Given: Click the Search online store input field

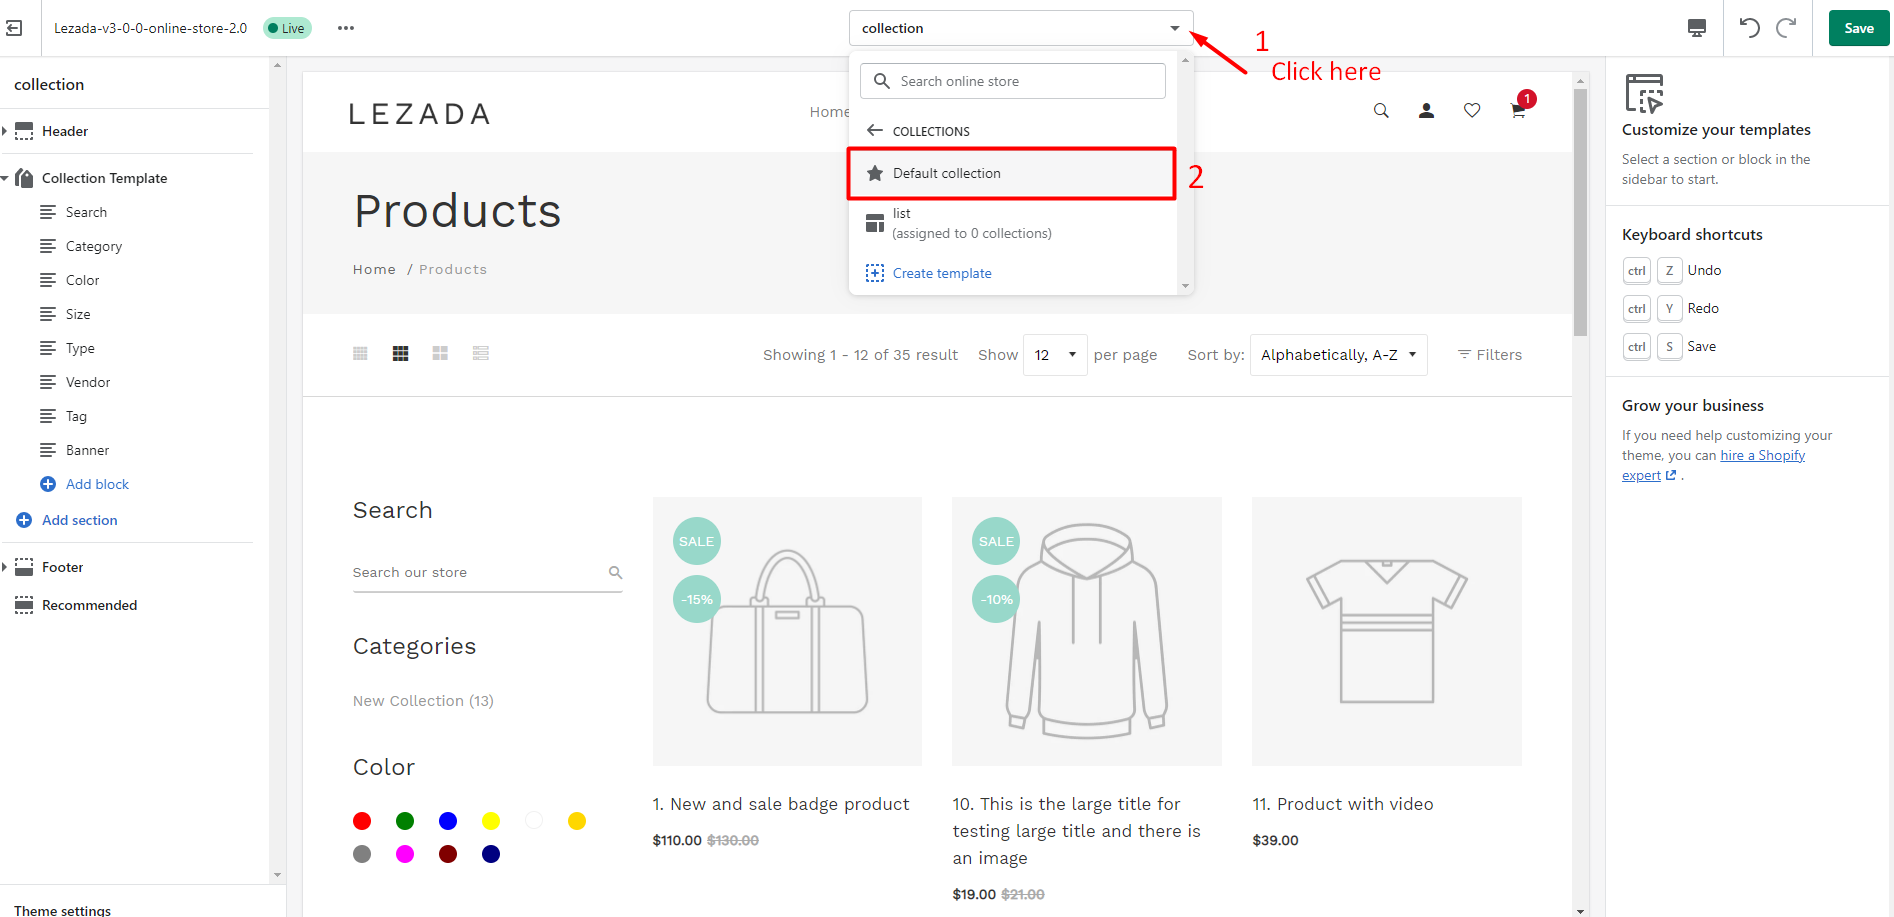Looking at the screenshot, I should coord(1012,81).
